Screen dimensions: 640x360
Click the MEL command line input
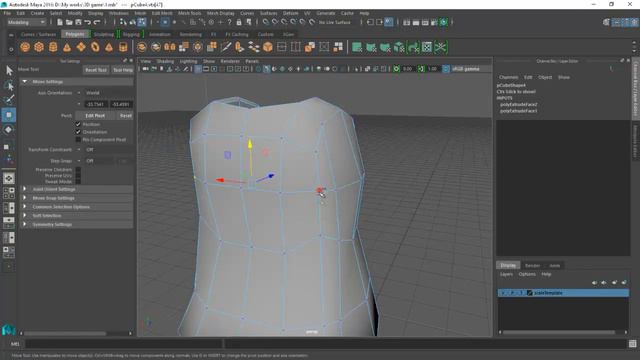coord(124,344)
